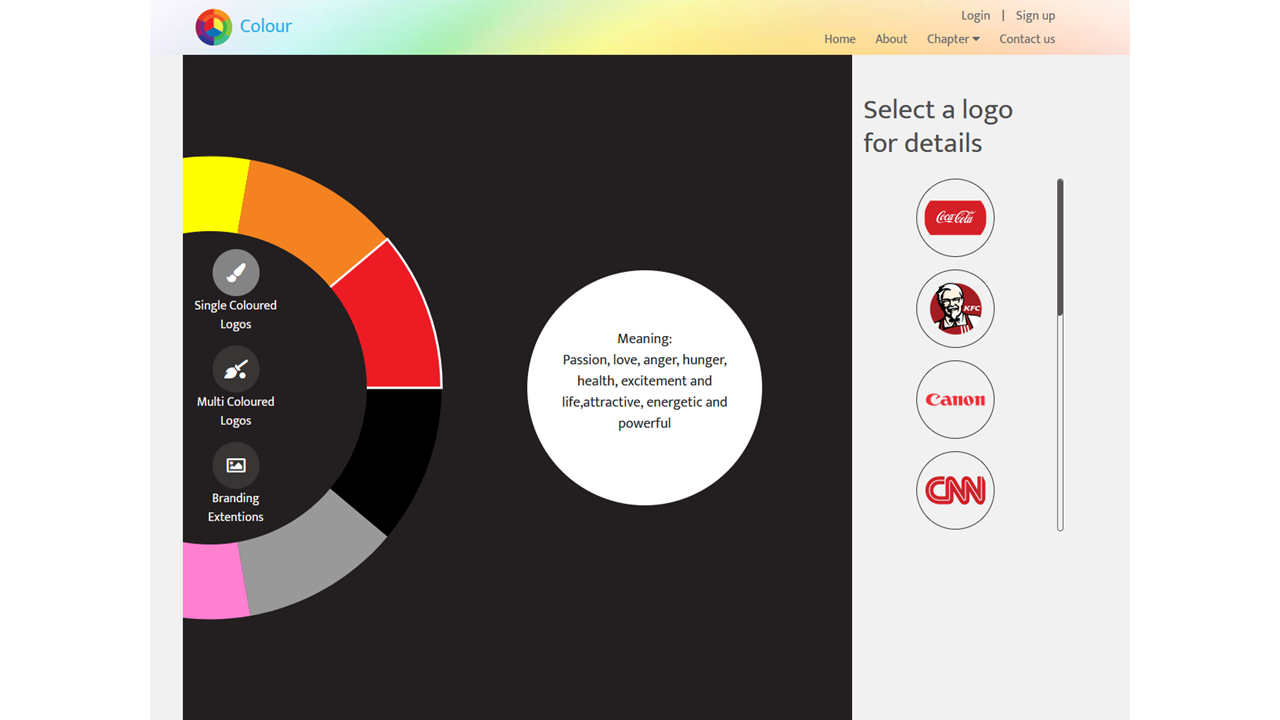Screen dimensions: 1280x720
Task: Click the Login link
Action: [975, 15]
